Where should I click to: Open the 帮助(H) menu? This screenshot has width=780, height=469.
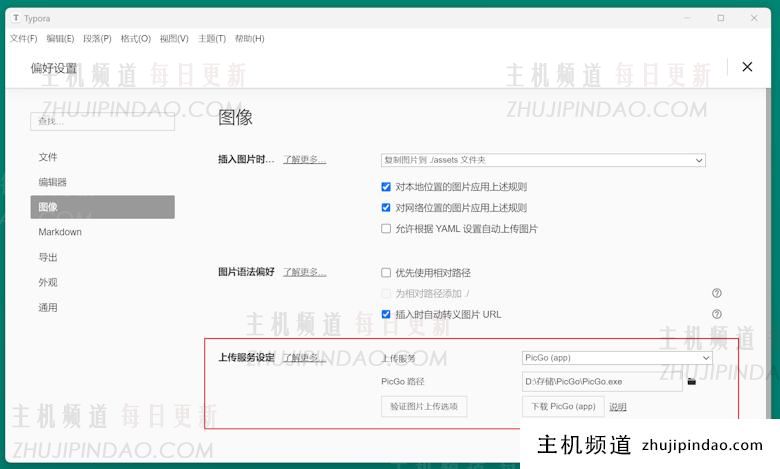[249, 38]
